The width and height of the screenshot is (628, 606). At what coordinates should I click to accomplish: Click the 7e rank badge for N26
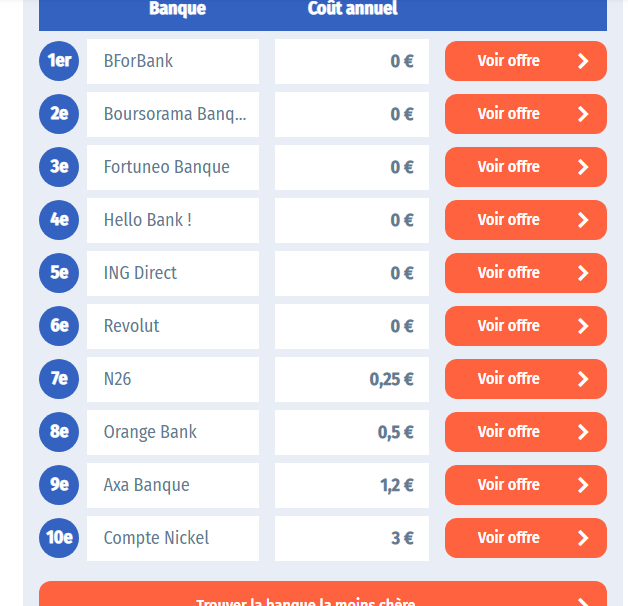click(58, 379)
